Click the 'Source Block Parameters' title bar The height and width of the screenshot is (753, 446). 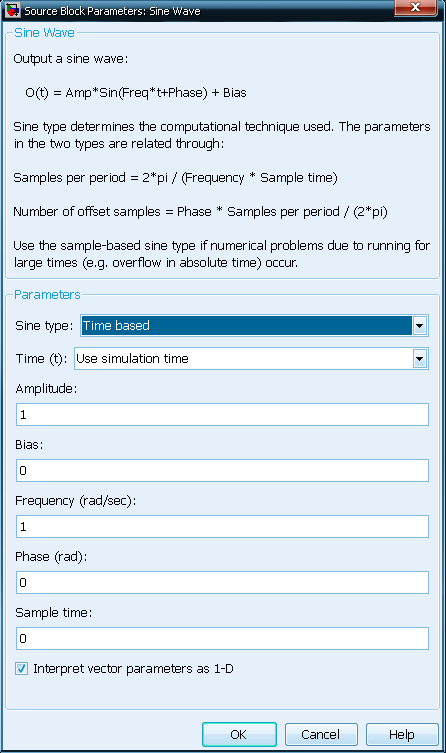[x=112, y=11]
